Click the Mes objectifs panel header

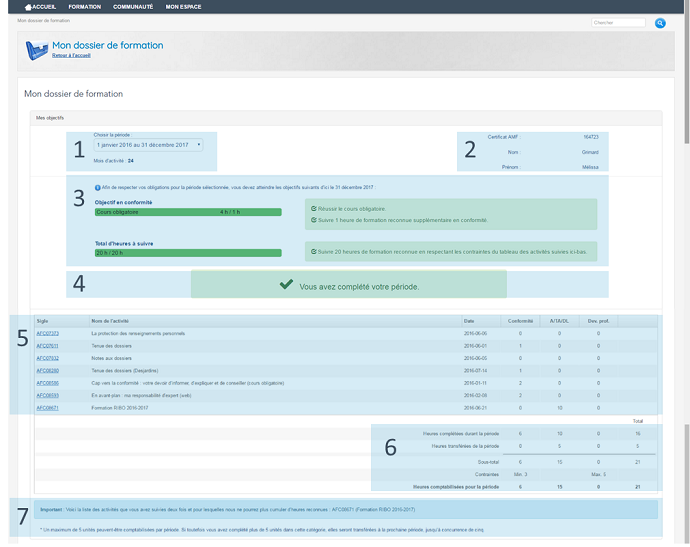(346, 118)
